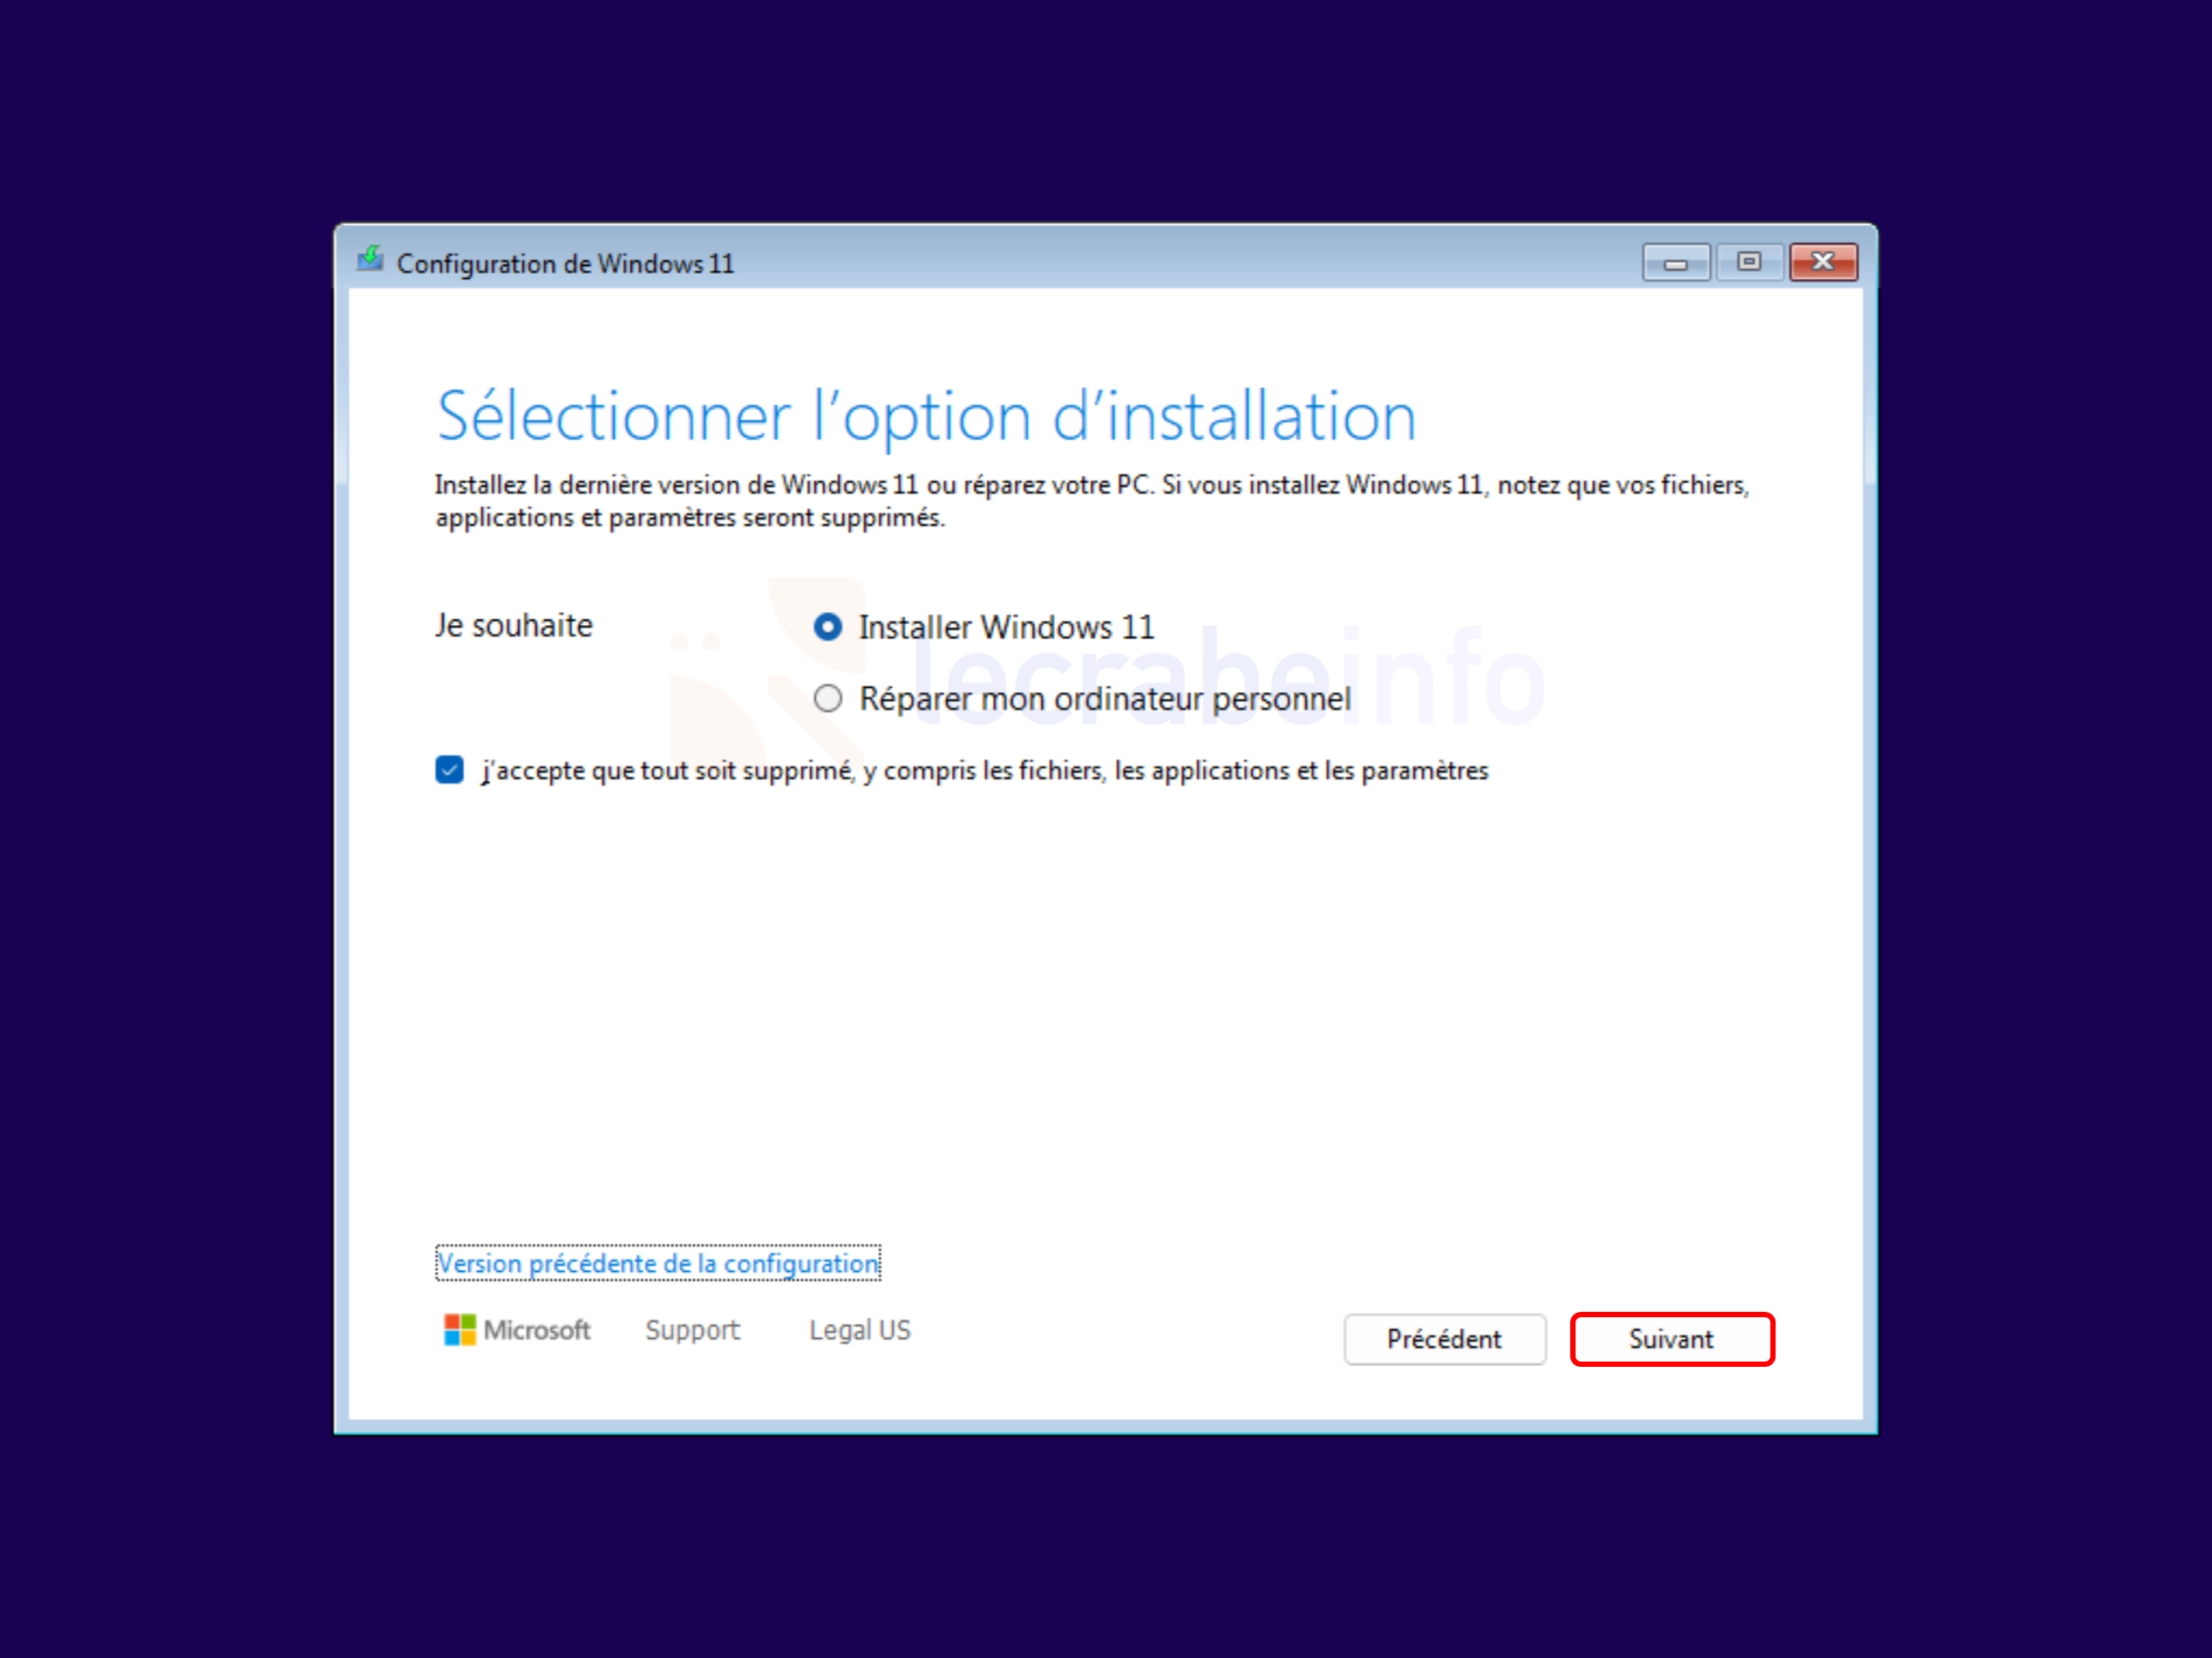Open Version précédente de la configuration link
Viewport: 2212px width, 1658px height.
(658, 1263)
